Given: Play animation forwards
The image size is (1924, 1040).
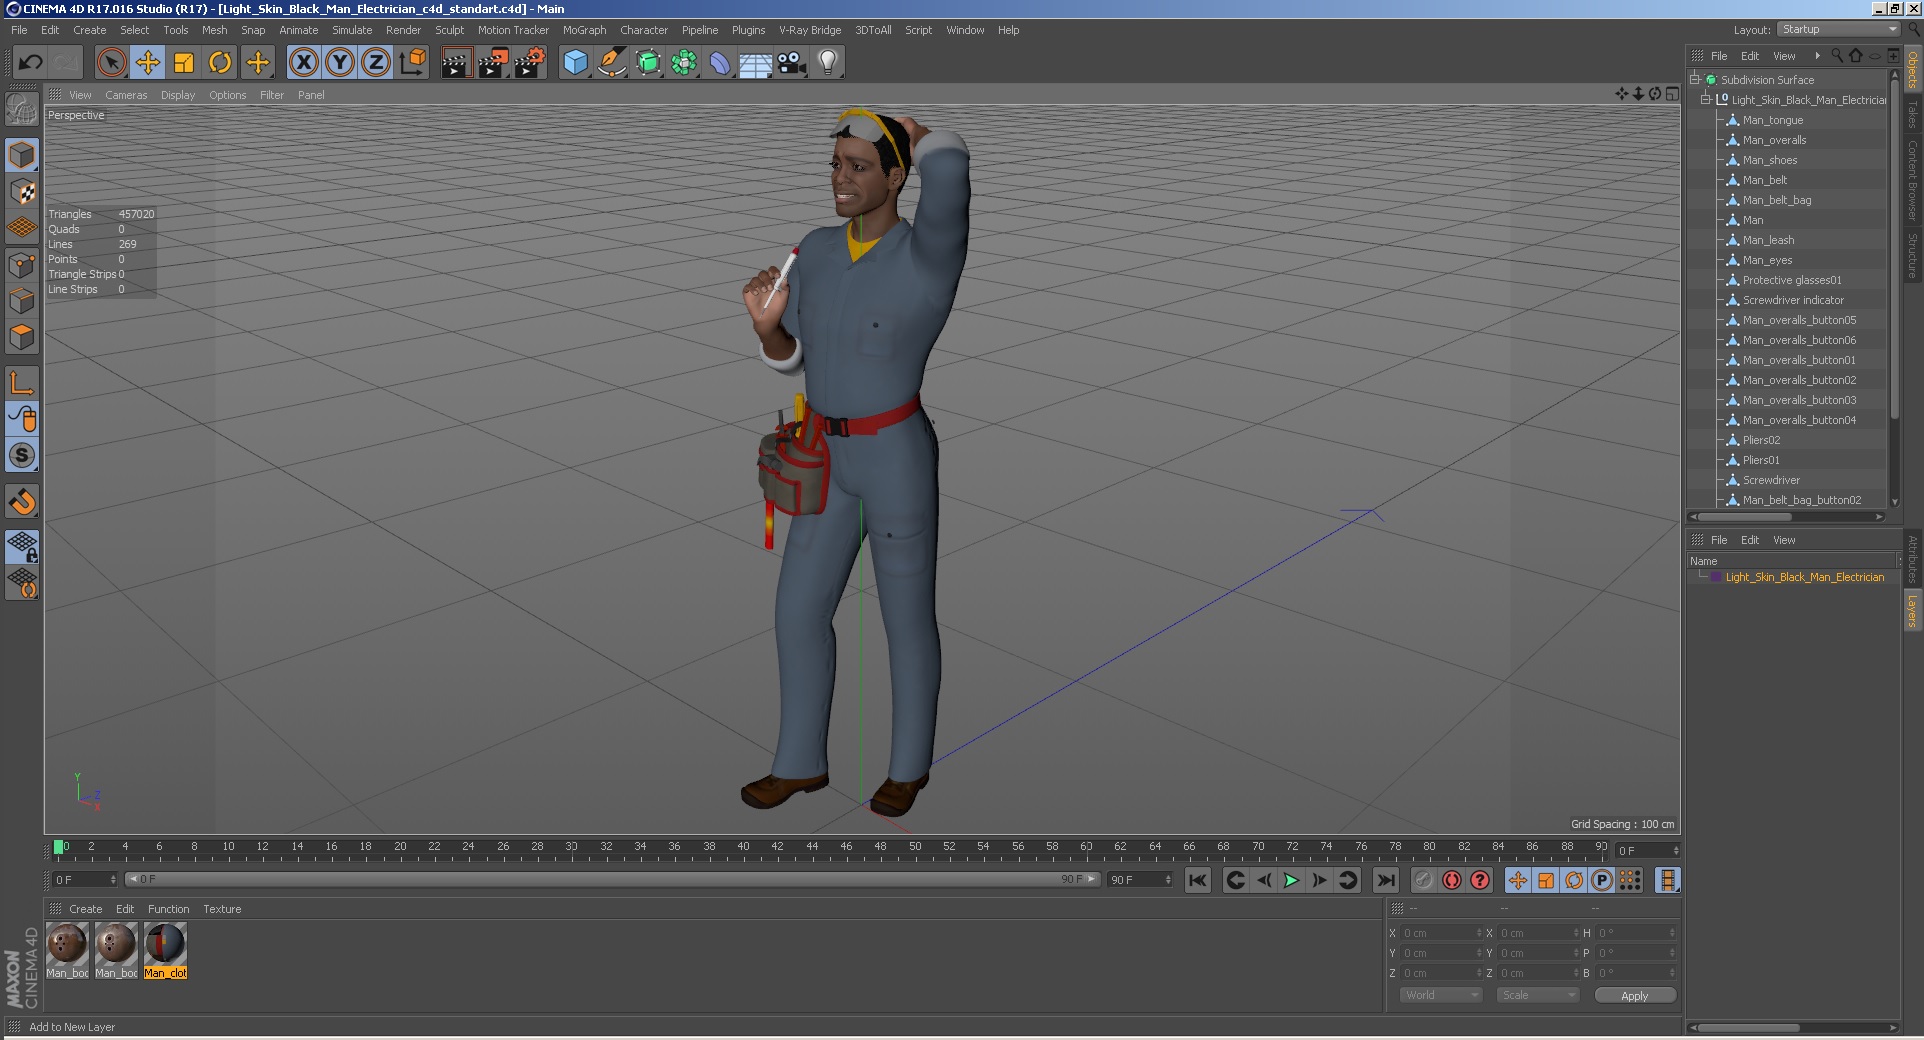Looking at the screenshot, I should click(x=1291, y=880).
